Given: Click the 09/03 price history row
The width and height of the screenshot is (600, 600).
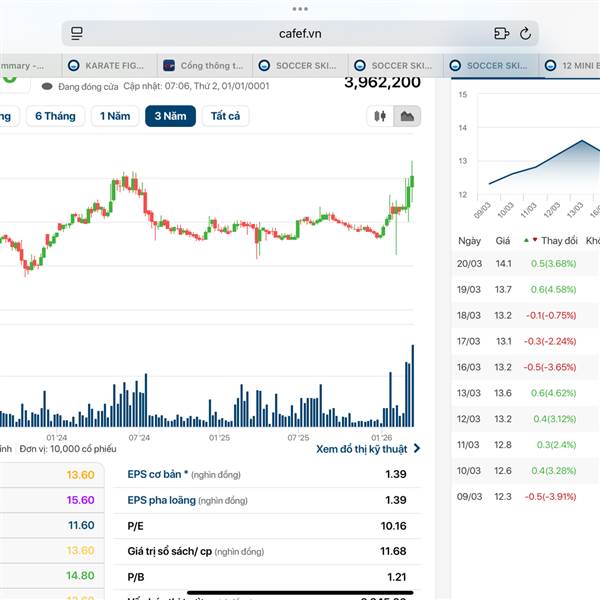Looking at the screenshot, I should 526,497.
